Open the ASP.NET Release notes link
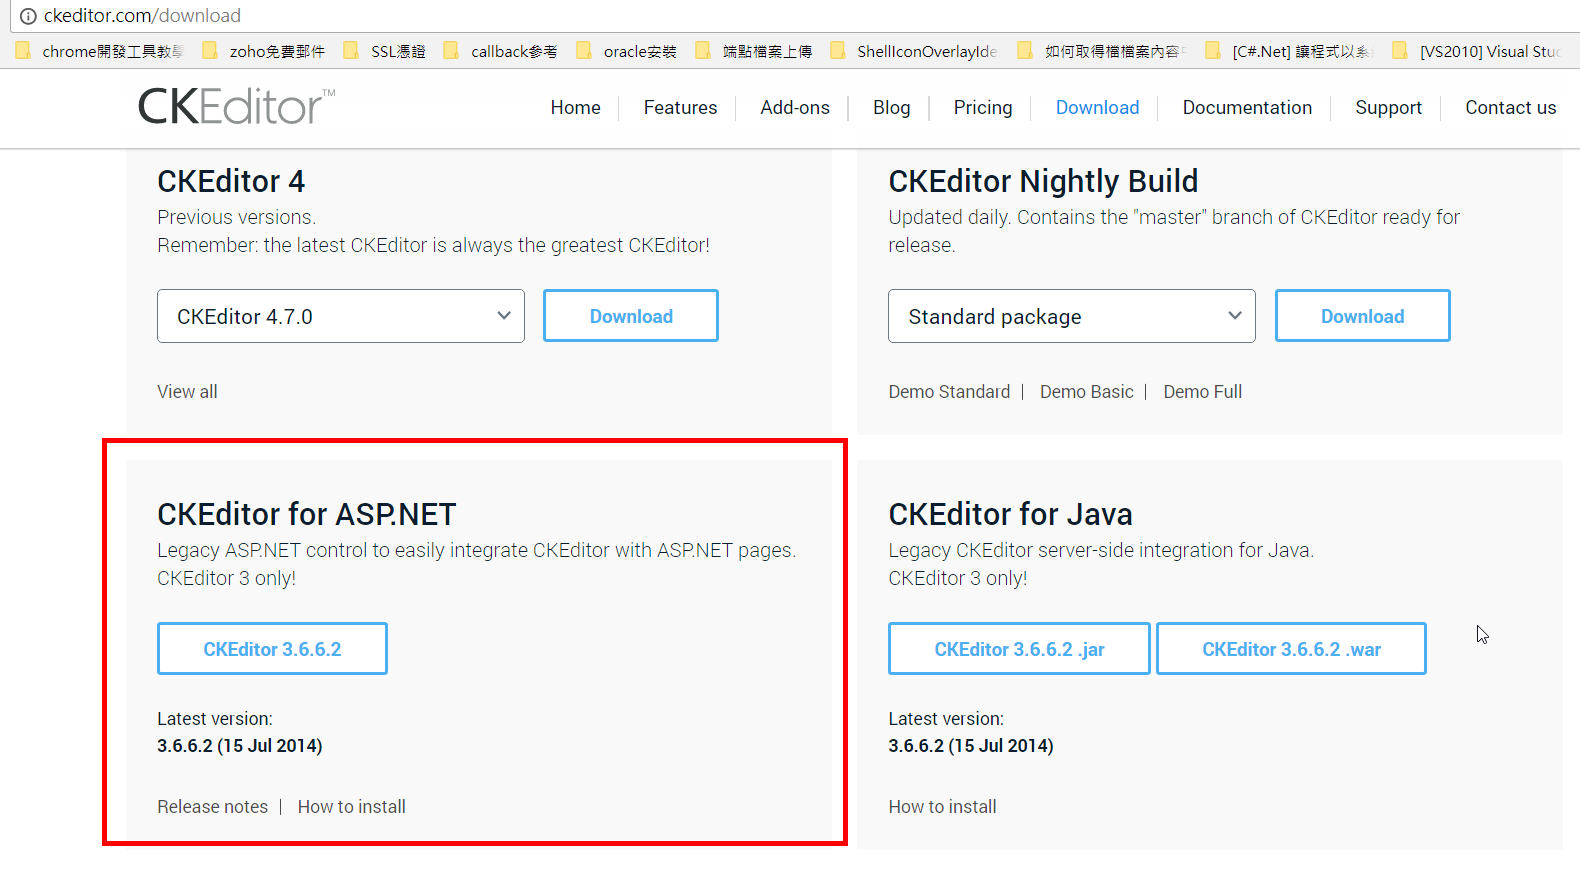1580x869 pixels. pyautogui.click(x=212, y=807)
